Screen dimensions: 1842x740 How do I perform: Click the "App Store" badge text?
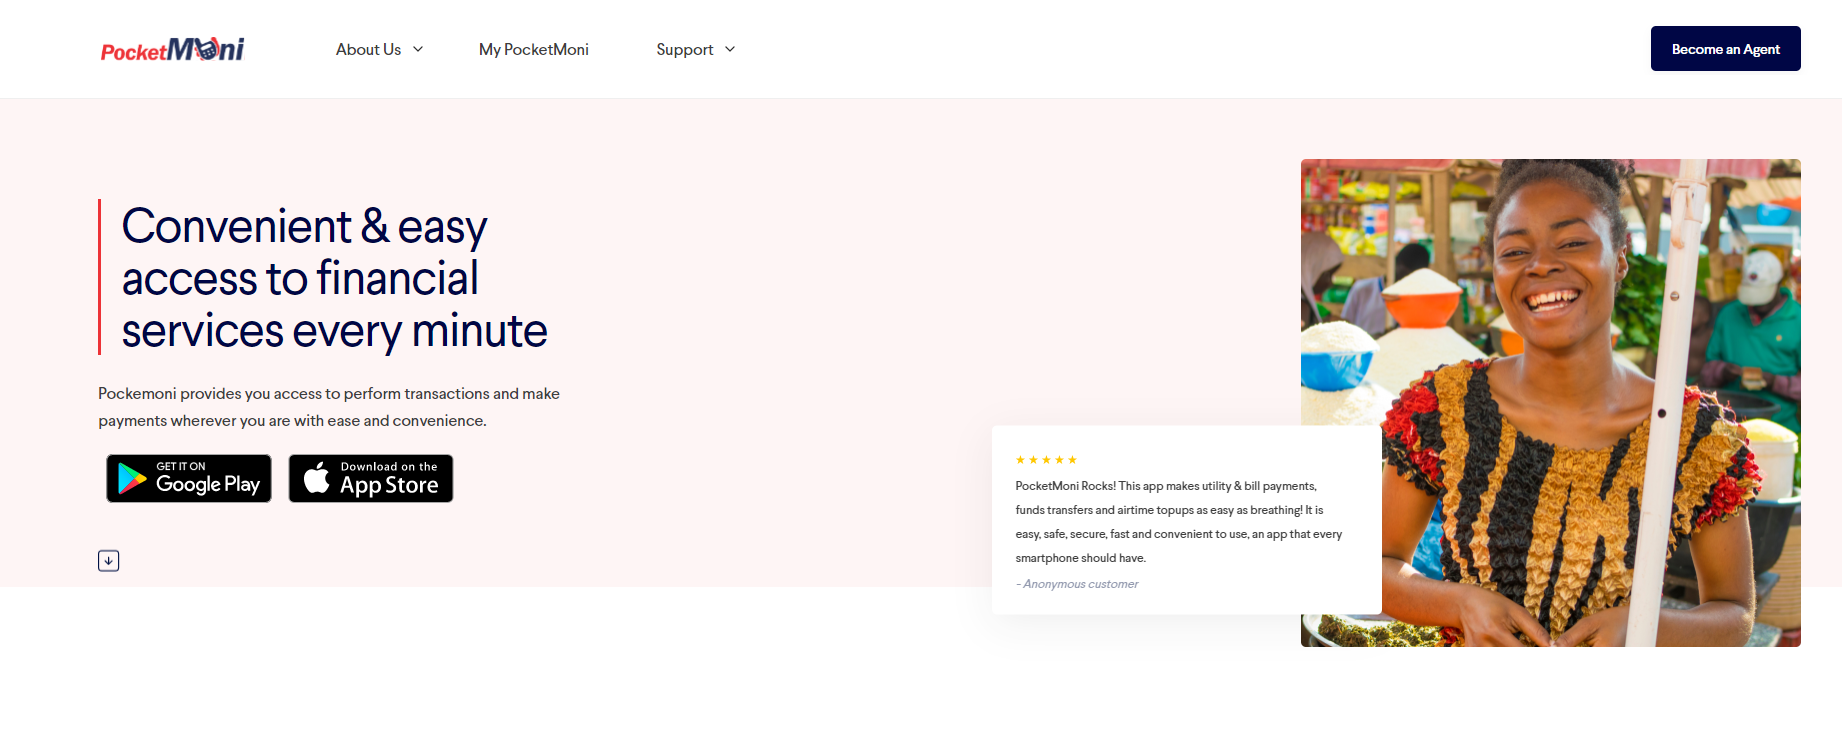(x=389, y=486)
